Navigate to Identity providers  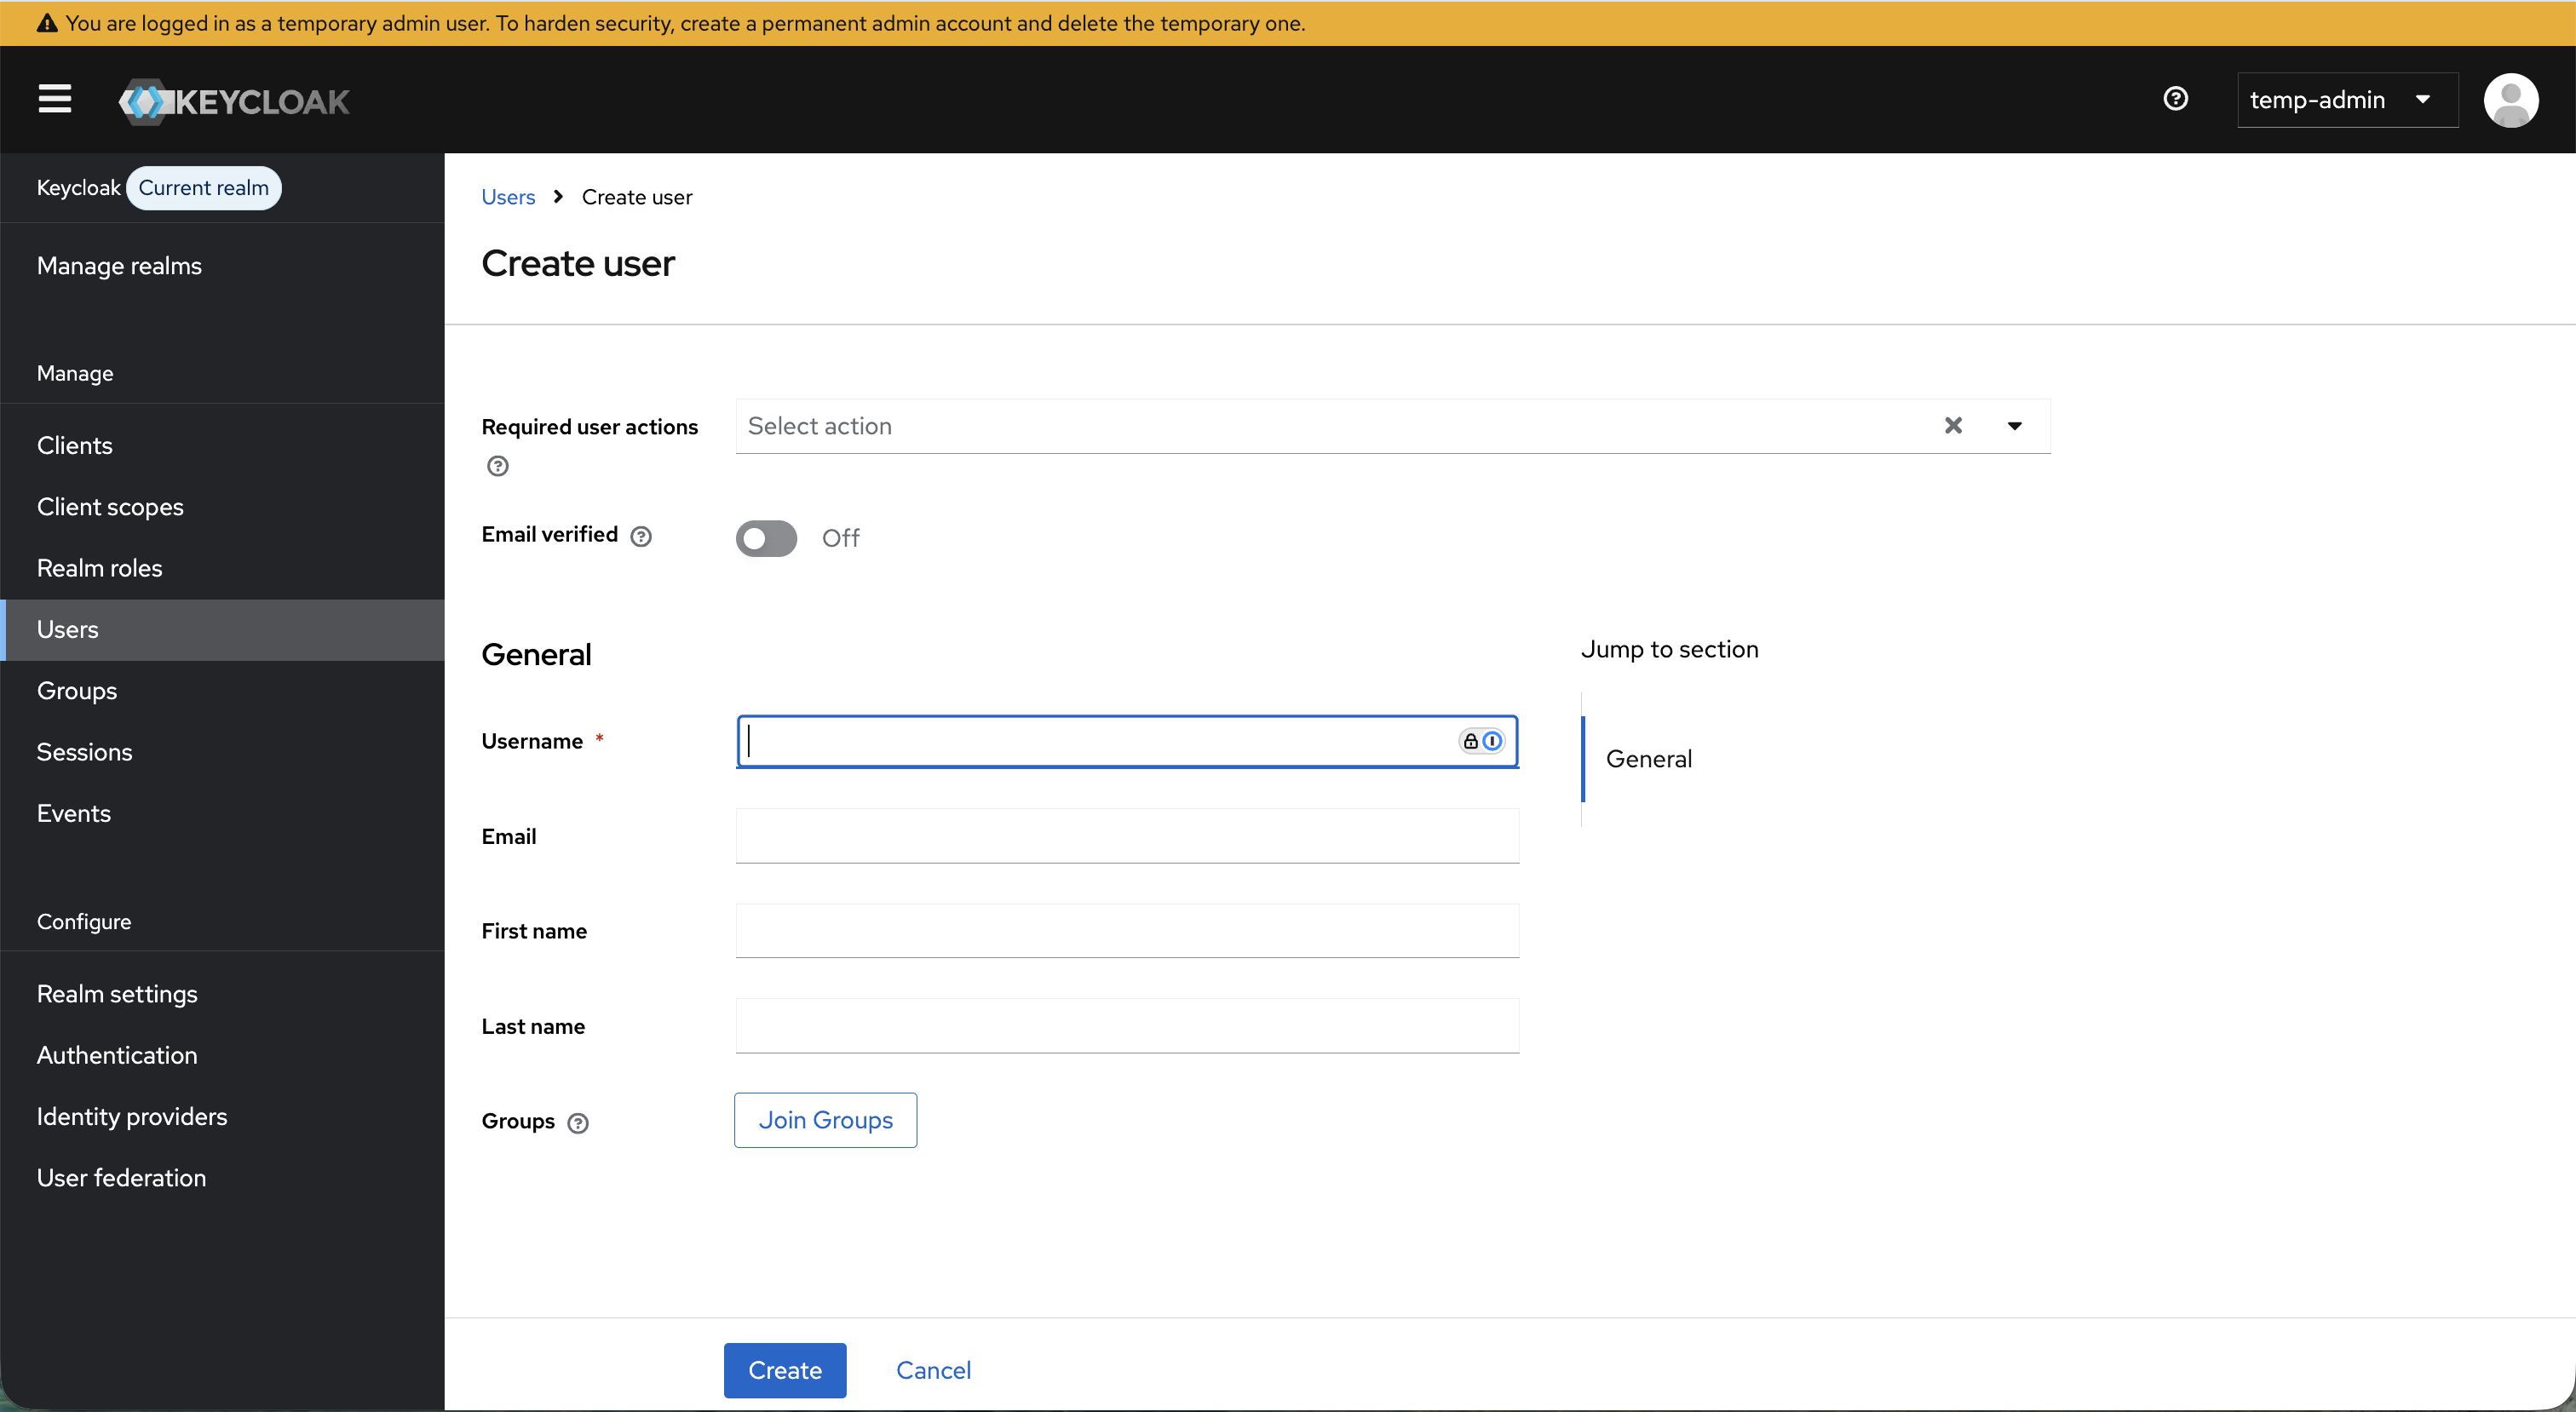click(131, 1116)
